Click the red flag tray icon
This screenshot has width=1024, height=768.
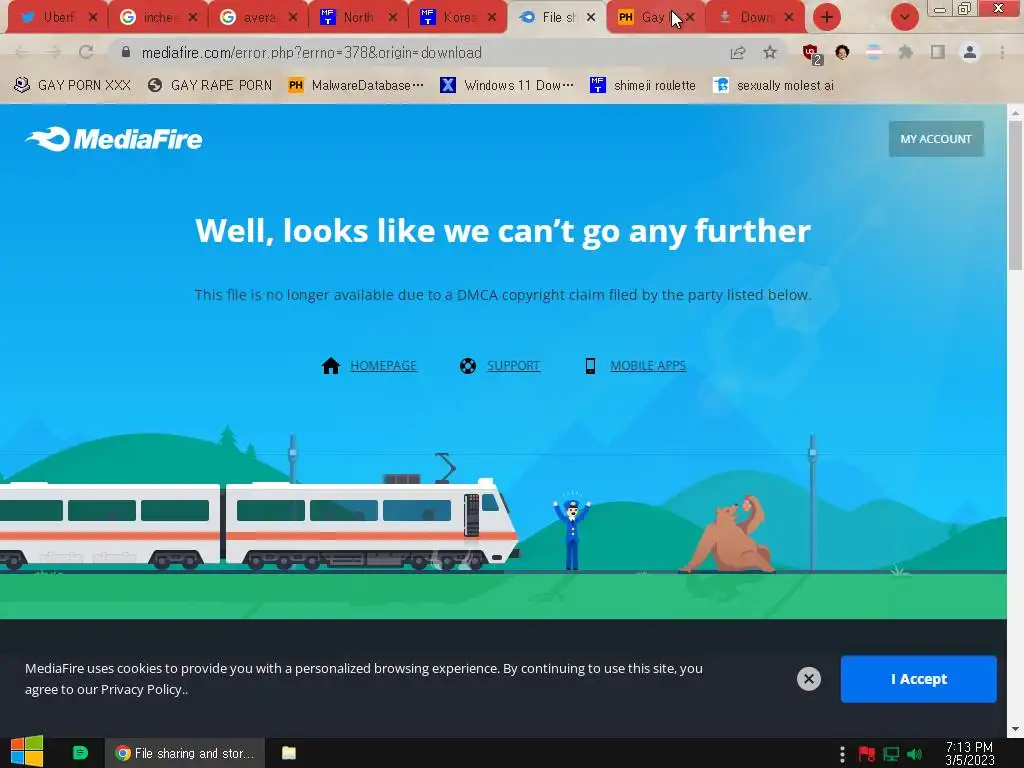[x=867, y=754]
